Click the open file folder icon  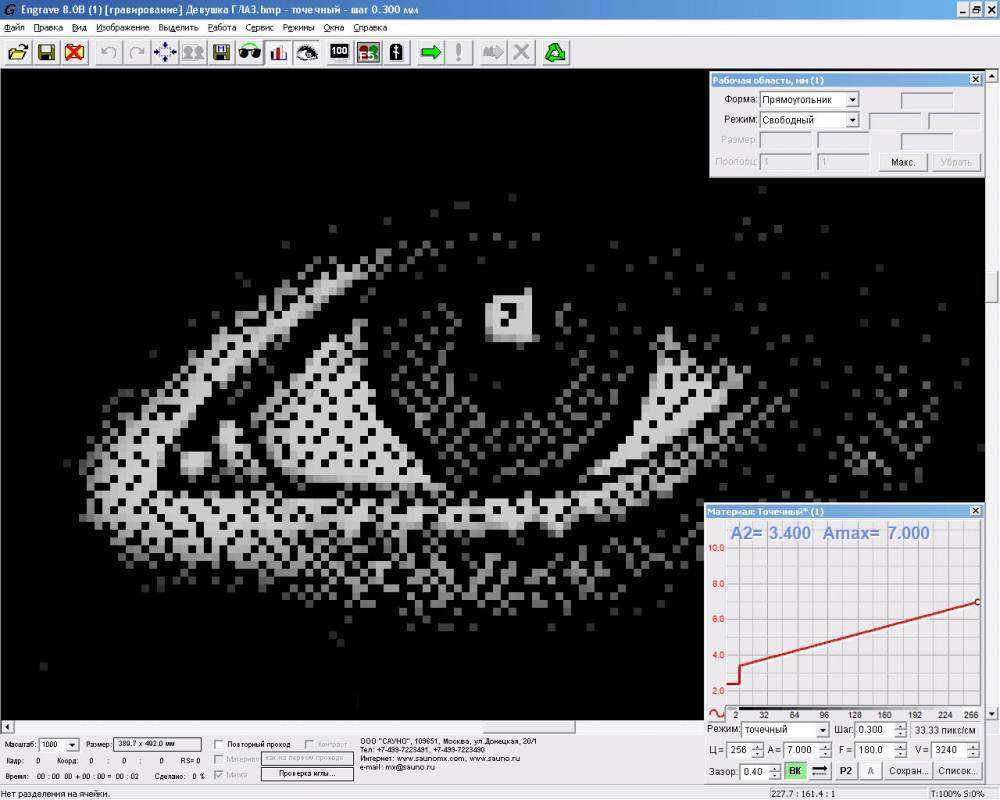coord(18,53)
